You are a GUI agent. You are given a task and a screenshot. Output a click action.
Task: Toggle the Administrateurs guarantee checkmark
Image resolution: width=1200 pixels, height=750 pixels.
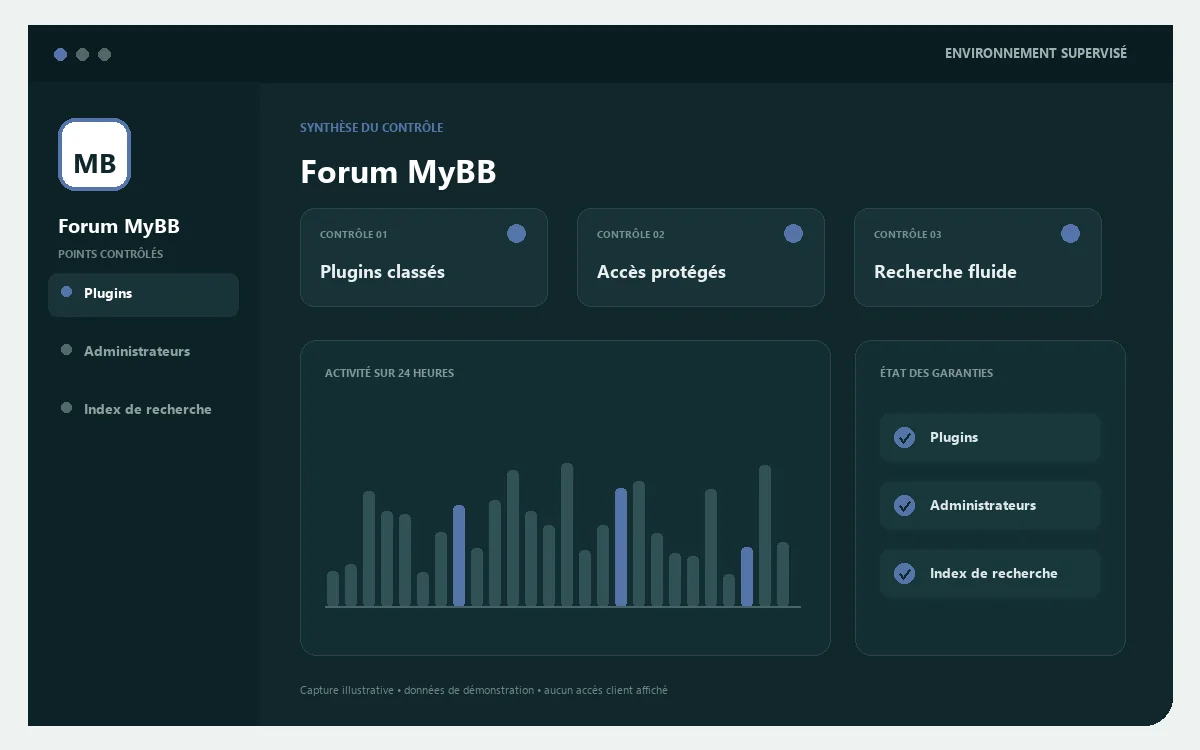tap(905, 506)
